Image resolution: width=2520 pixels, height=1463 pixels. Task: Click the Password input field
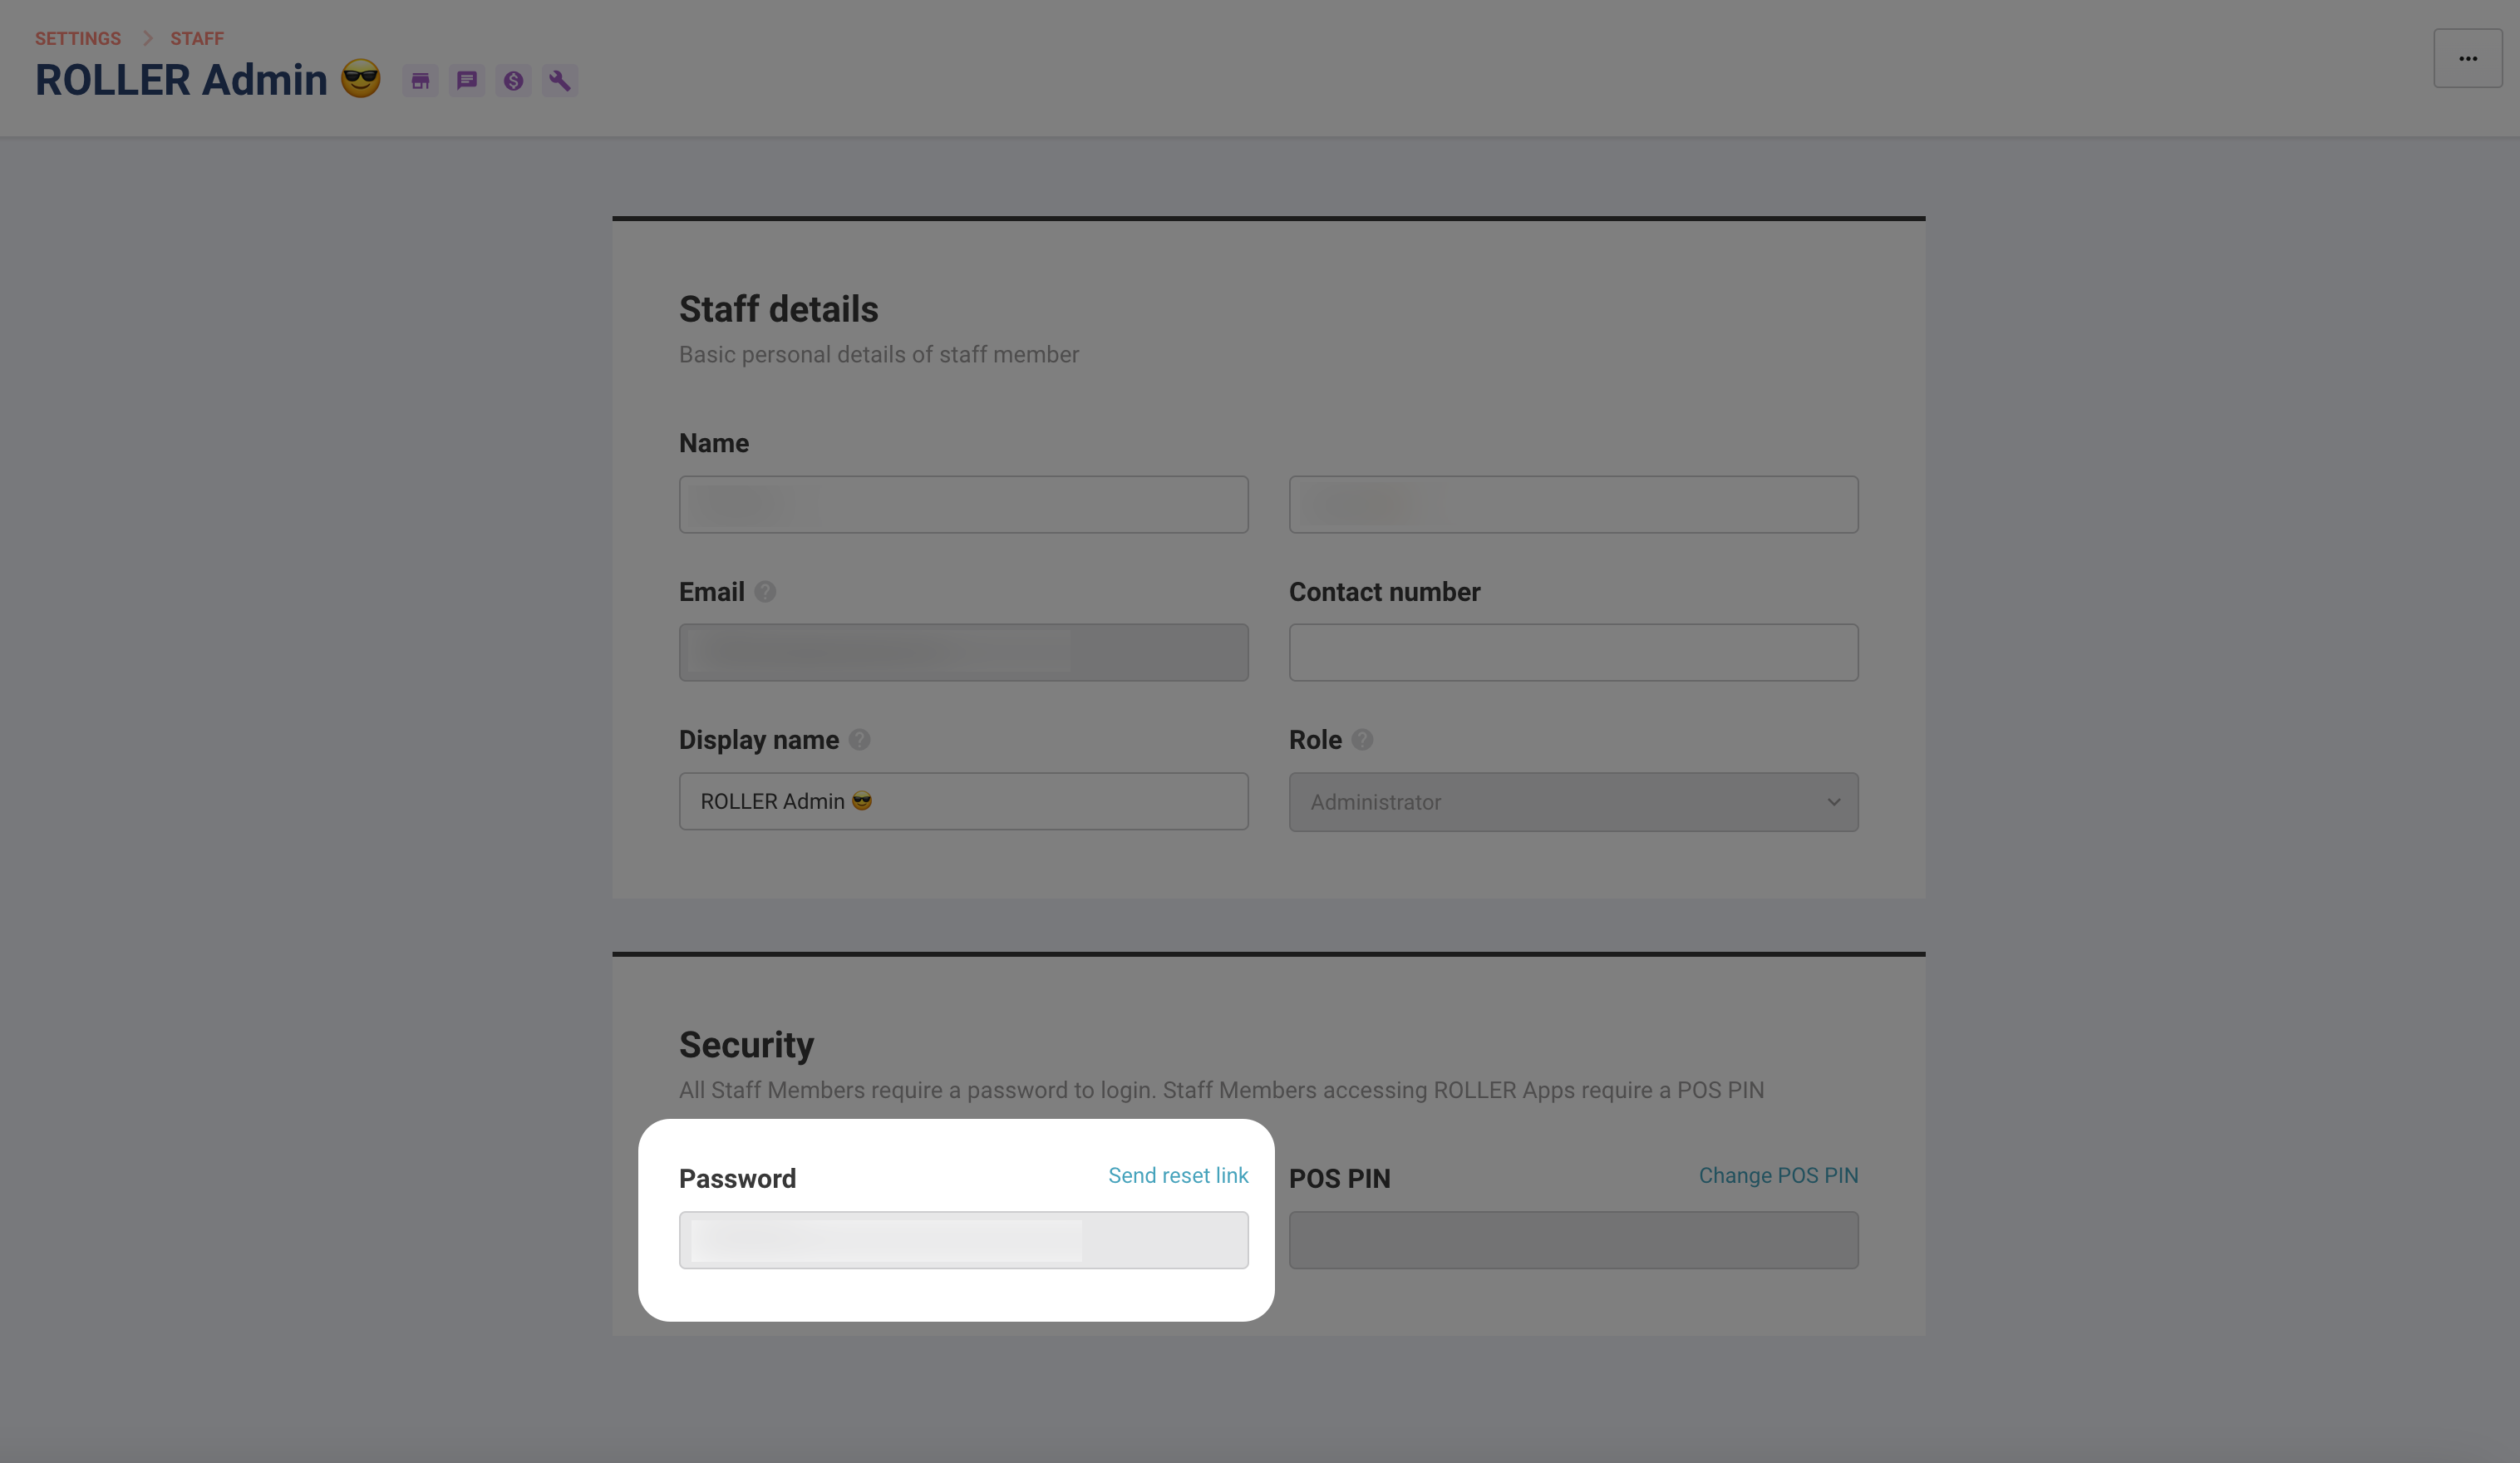click(964, 1241)
